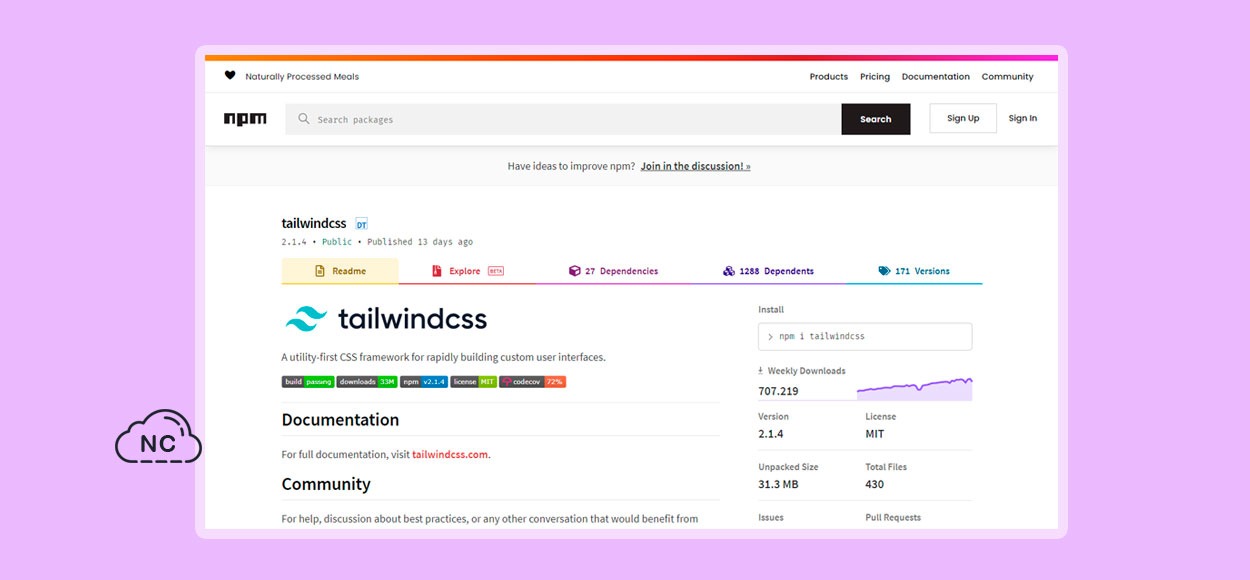Click the Explore tab's red icon

point(437,271)
